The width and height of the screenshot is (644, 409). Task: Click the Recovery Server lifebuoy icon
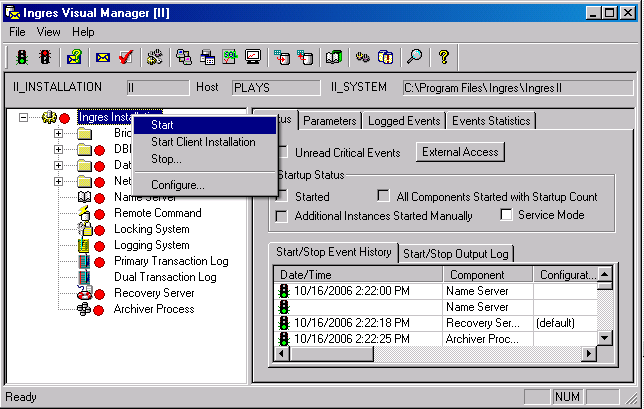pyautogui.click(x=85, y=293)
